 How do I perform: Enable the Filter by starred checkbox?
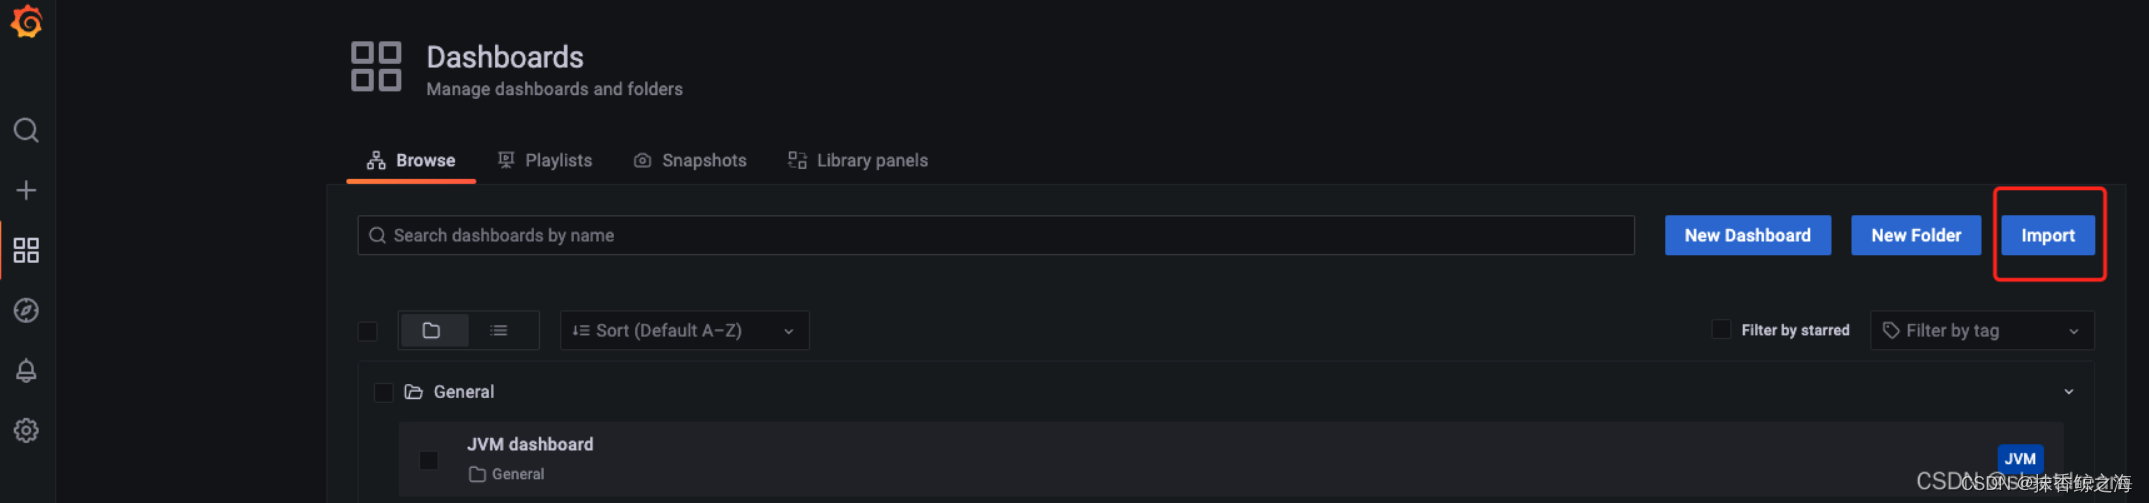click(x=1721, y=330)
